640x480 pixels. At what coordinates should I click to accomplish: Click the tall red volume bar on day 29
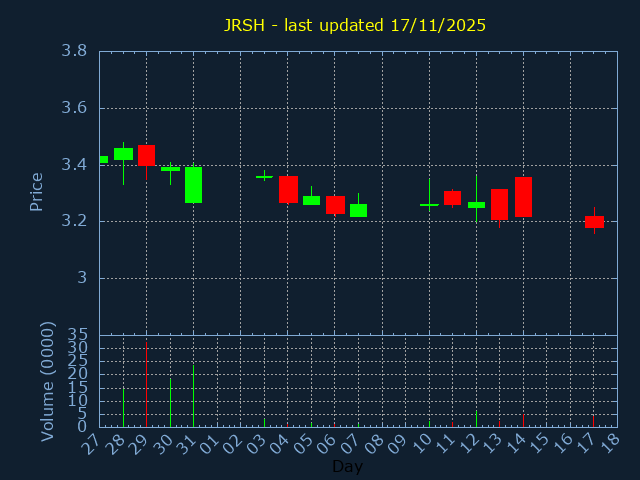click(146, 385)
